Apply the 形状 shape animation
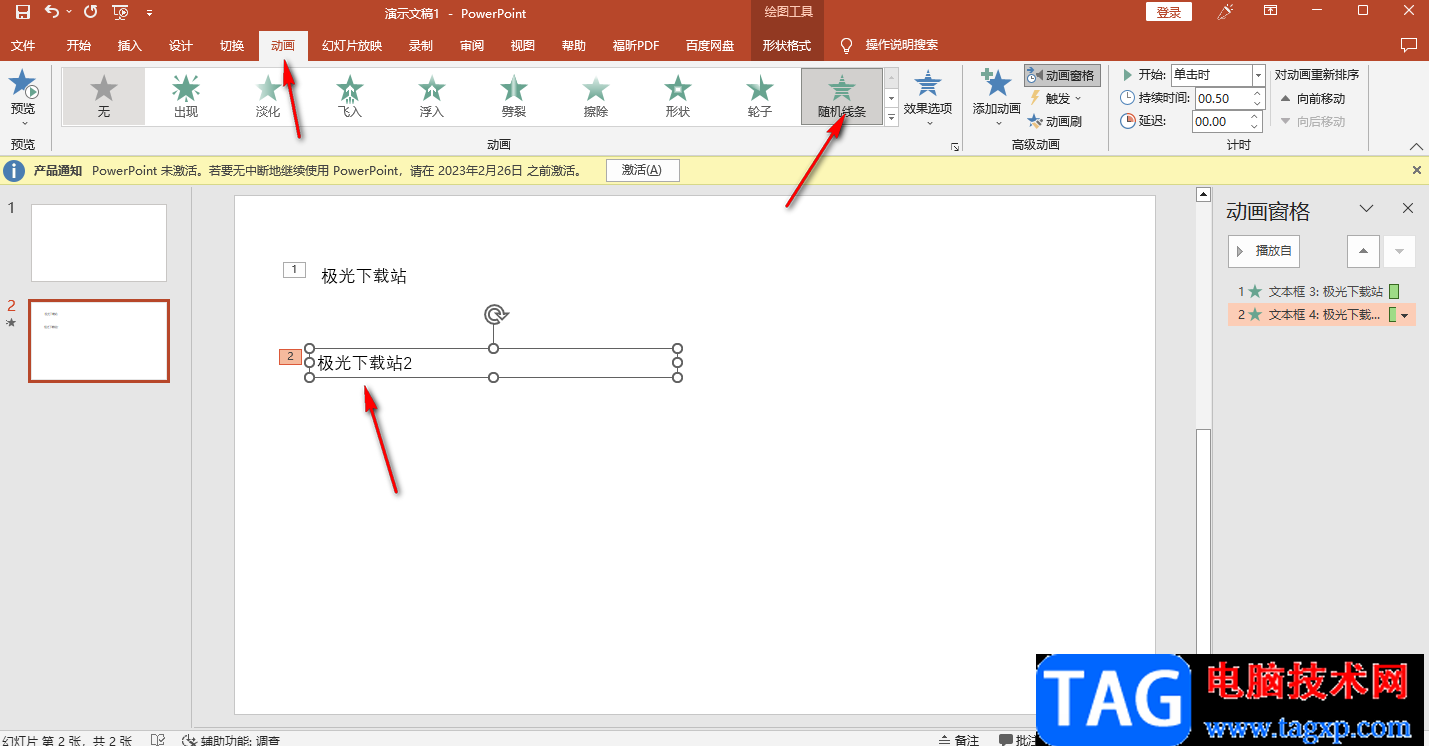1429x746 pixels. tap(678, 97)
